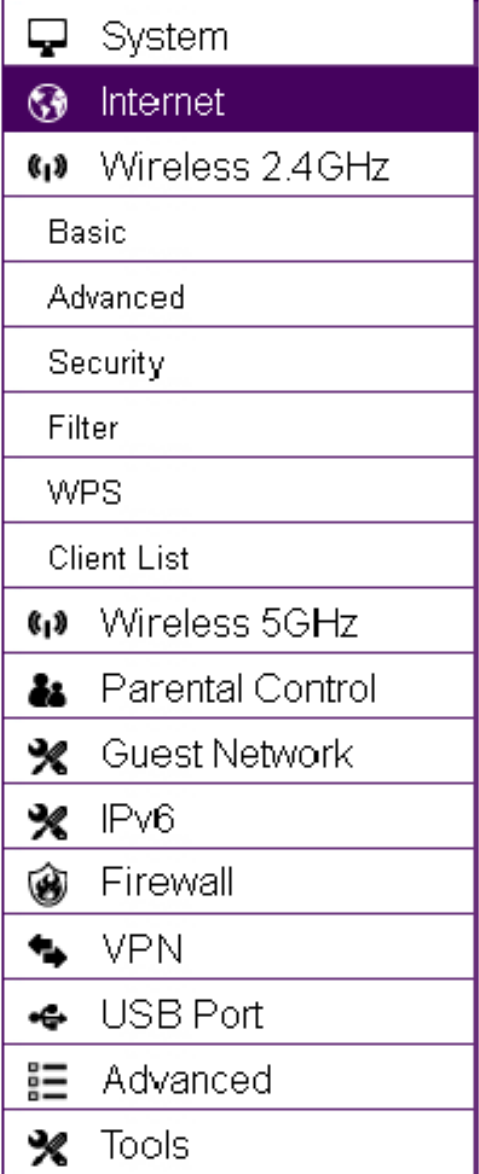Click the System monitor icon
479x1174 pixels.
(x=47, y=36)
